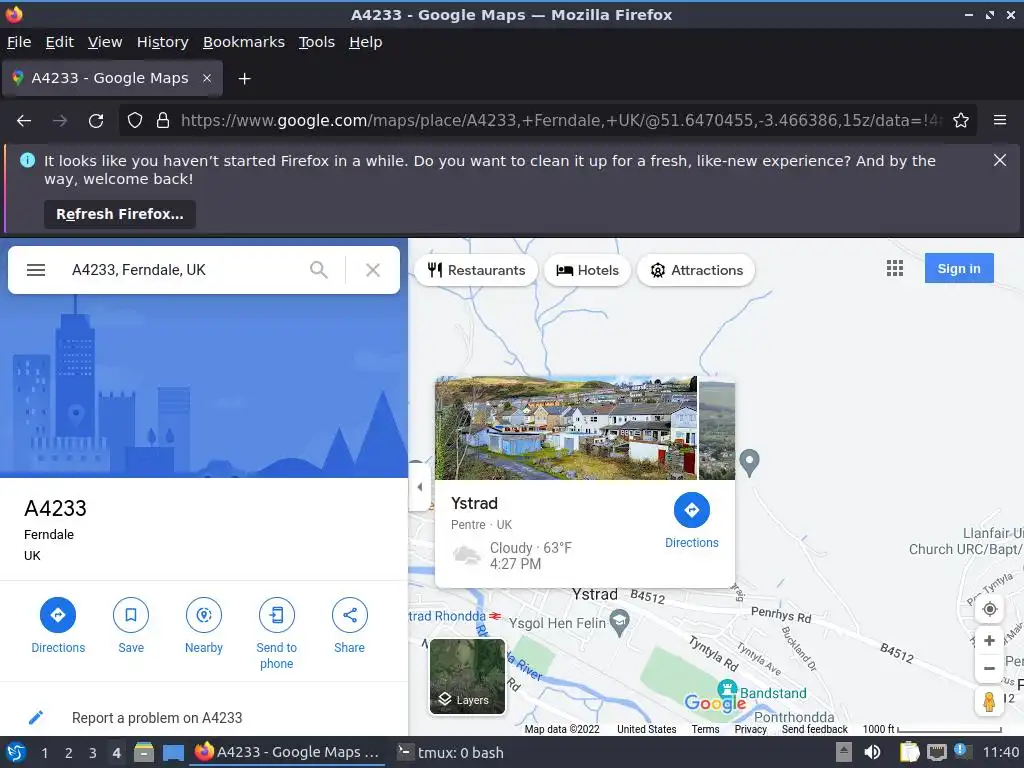This screenshot has height=768, width=1024.
Task: Open the Ystrad place photo
Action: pyautogui.click(x=566, y=428)
